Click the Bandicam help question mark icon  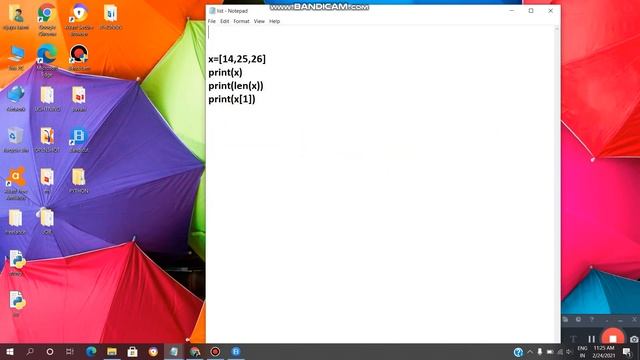pyautogui.click(x=592, y=320)
